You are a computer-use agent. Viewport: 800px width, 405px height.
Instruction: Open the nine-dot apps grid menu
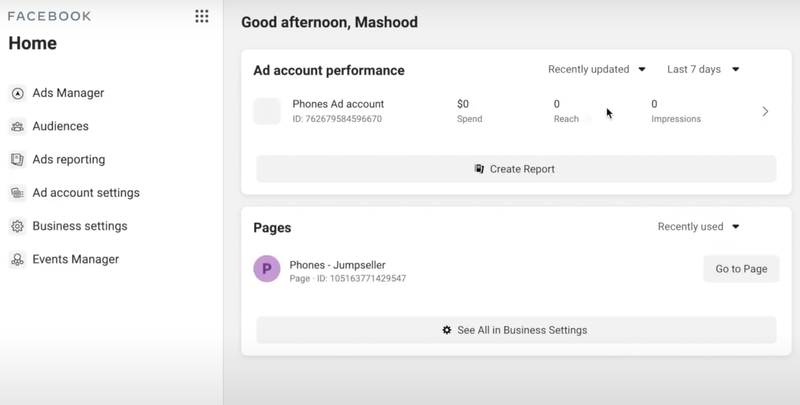point(201,16)
